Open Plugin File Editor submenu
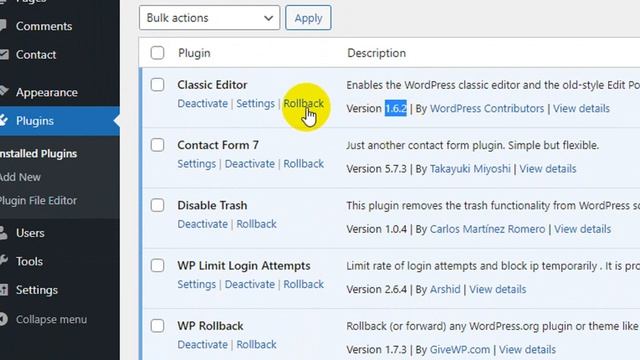The image size is (640, 360). click(x=38, y=201)
